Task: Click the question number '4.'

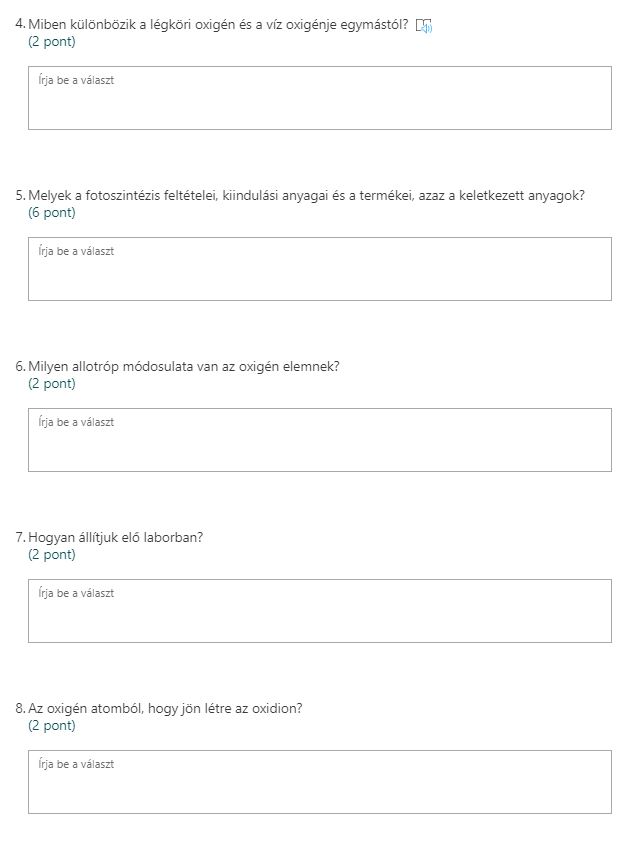Action: [21, 24]
